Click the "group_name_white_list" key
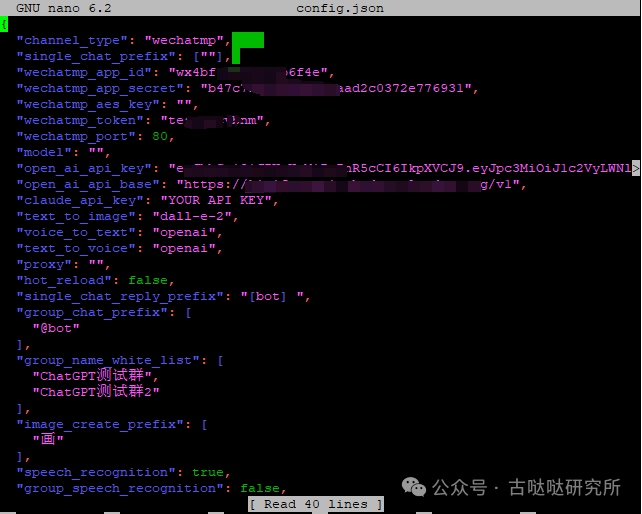 [x=108, y=360]
